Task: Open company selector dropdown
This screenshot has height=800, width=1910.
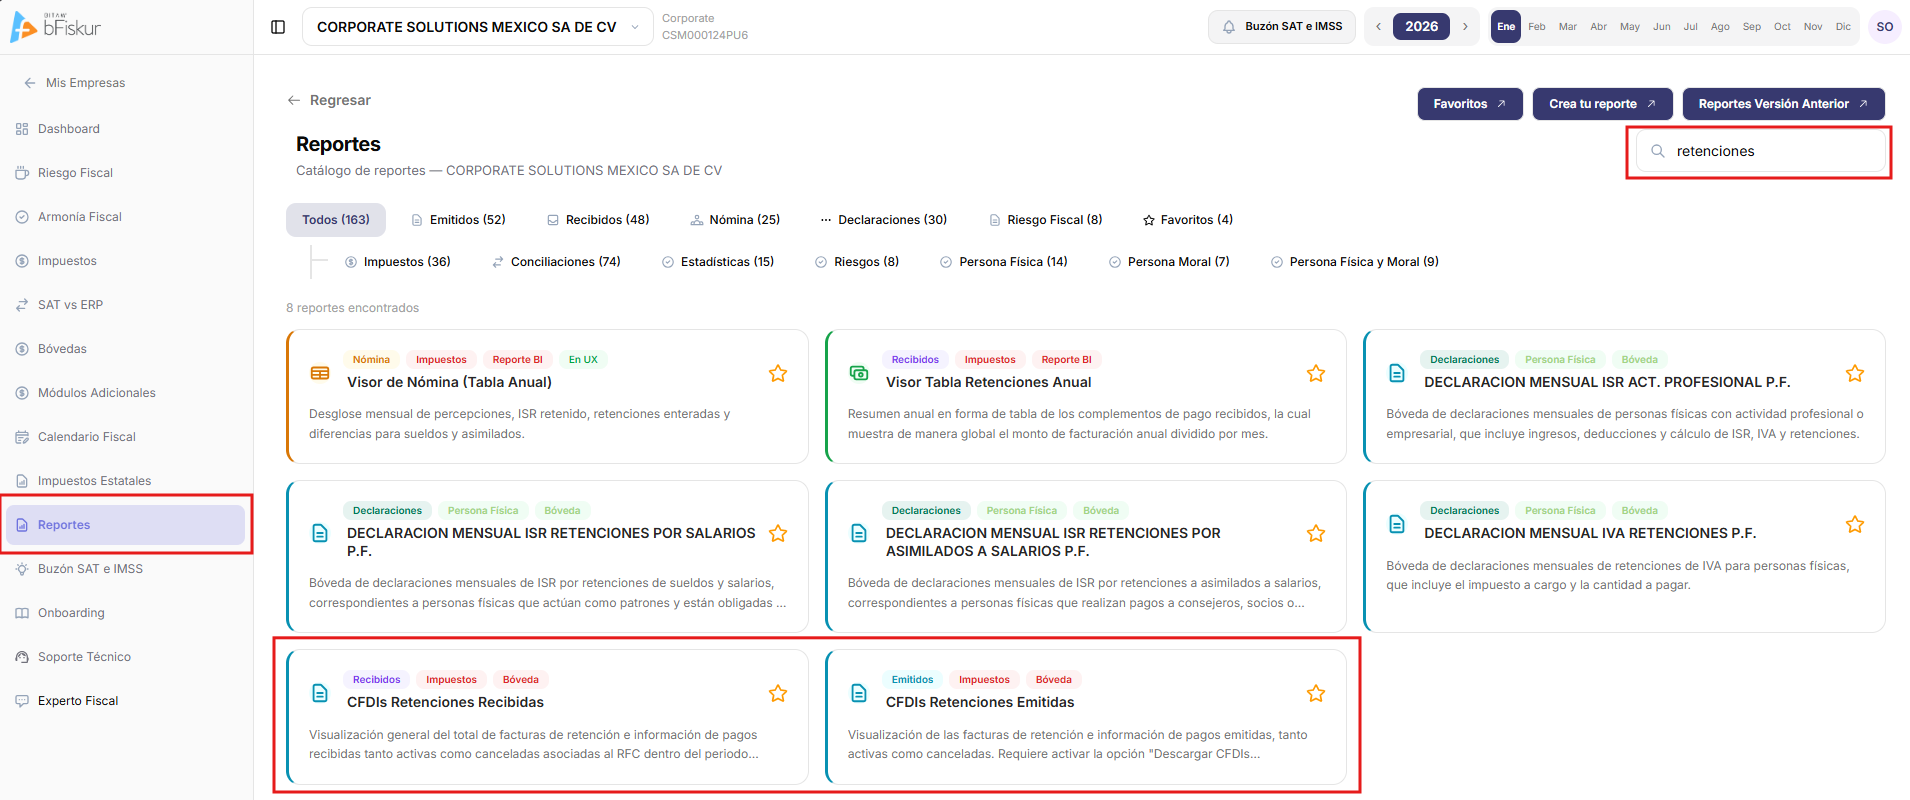Action: pos(477,27)
